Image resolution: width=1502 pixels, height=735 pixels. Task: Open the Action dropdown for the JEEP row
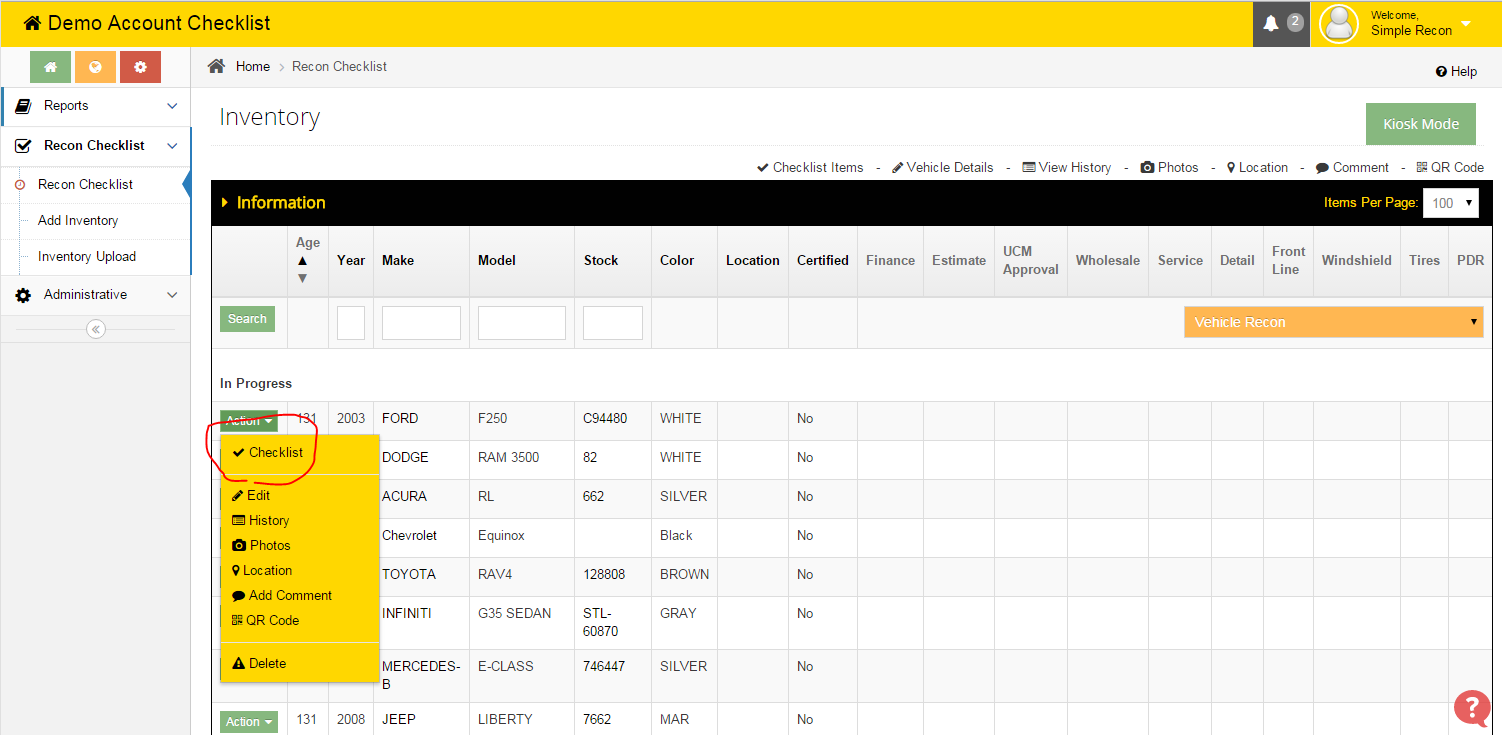tap(249, 721)
